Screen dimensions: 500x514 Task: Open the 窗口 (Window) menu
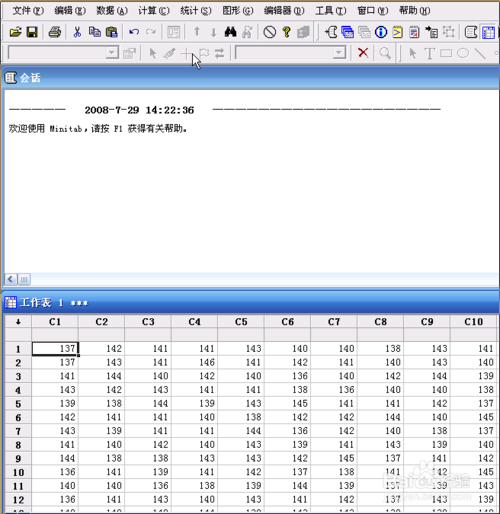point(373,11)
